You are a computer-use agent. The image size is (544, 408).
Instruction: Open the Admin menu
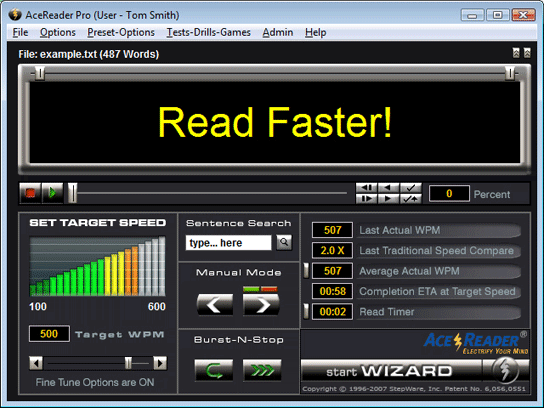coord(278,32)
